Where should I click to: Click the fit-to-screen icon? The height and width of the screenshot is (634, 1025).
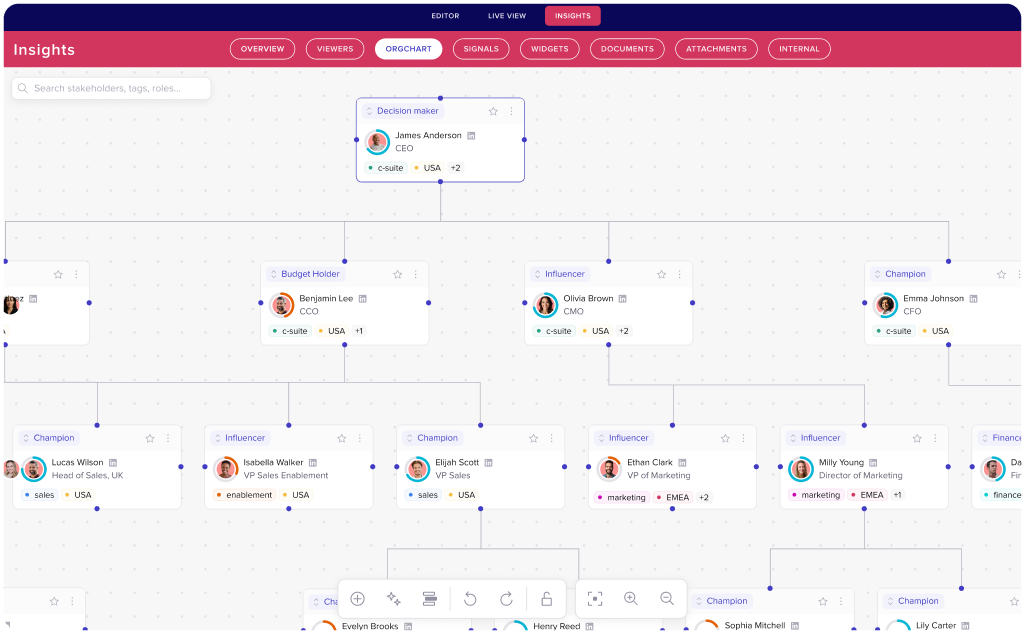click(595, 599)
